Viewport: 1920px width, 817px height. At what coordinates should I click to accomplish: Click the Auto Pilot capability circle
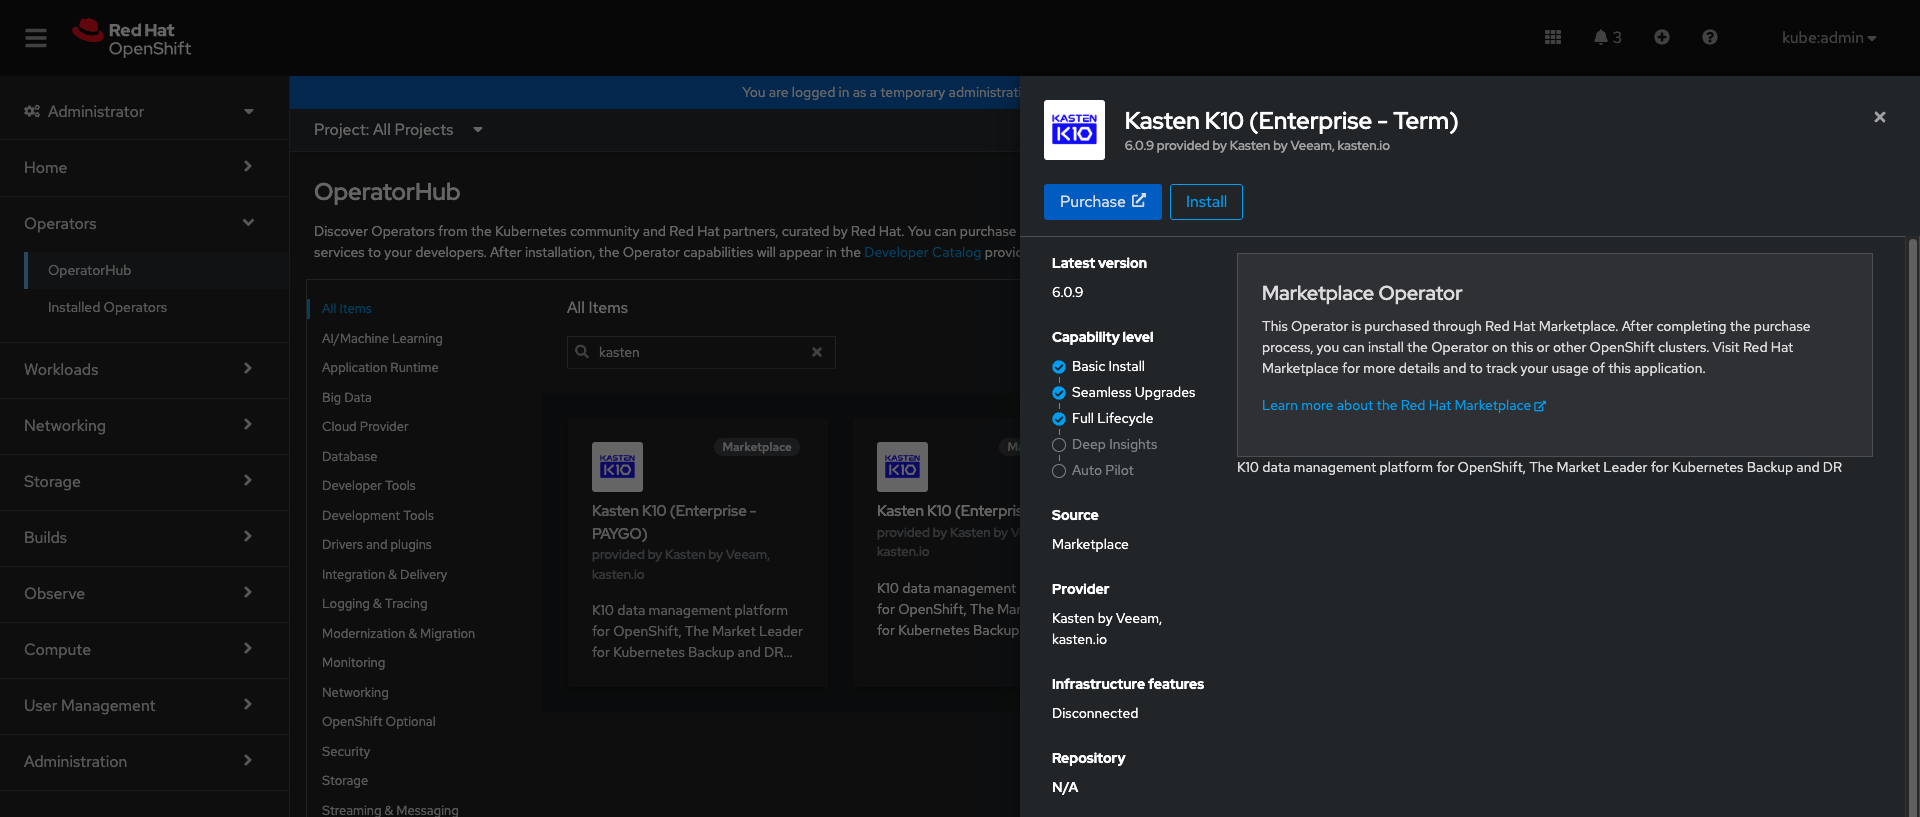click(1059, 471)
